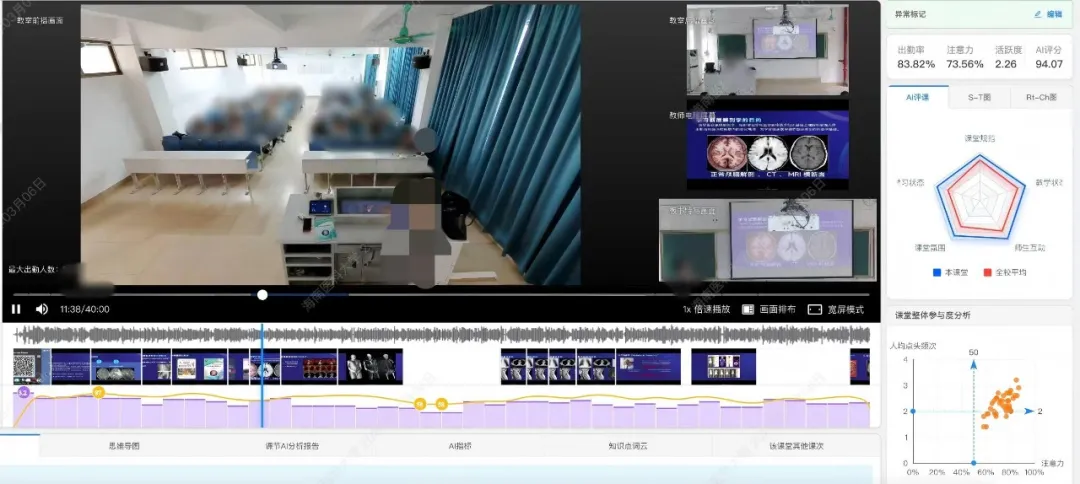Open the 思维导图 tab
The width and height of the screenshot is (1080, 484).
pyautogui.click(x=124, y=446)
